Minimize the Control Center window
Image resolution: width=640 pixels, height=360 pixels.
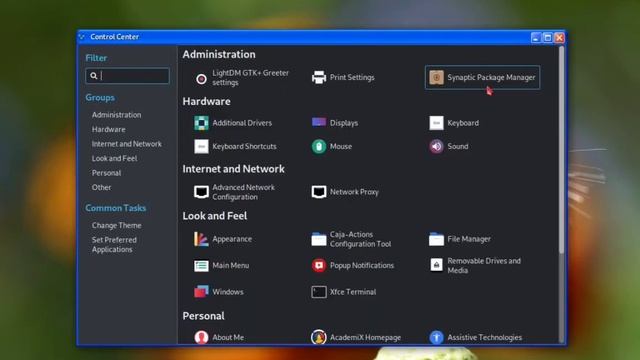536,38
